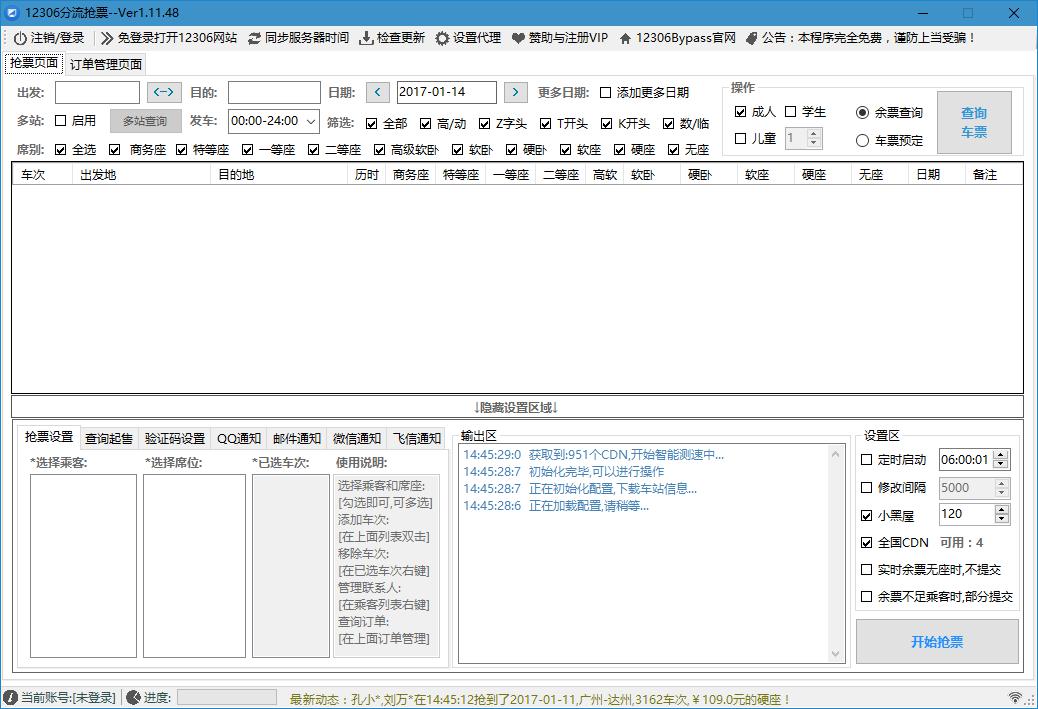Toggle the 高/动 filter checkbox
1038x709 pixels.
click(x=425, y=124)
